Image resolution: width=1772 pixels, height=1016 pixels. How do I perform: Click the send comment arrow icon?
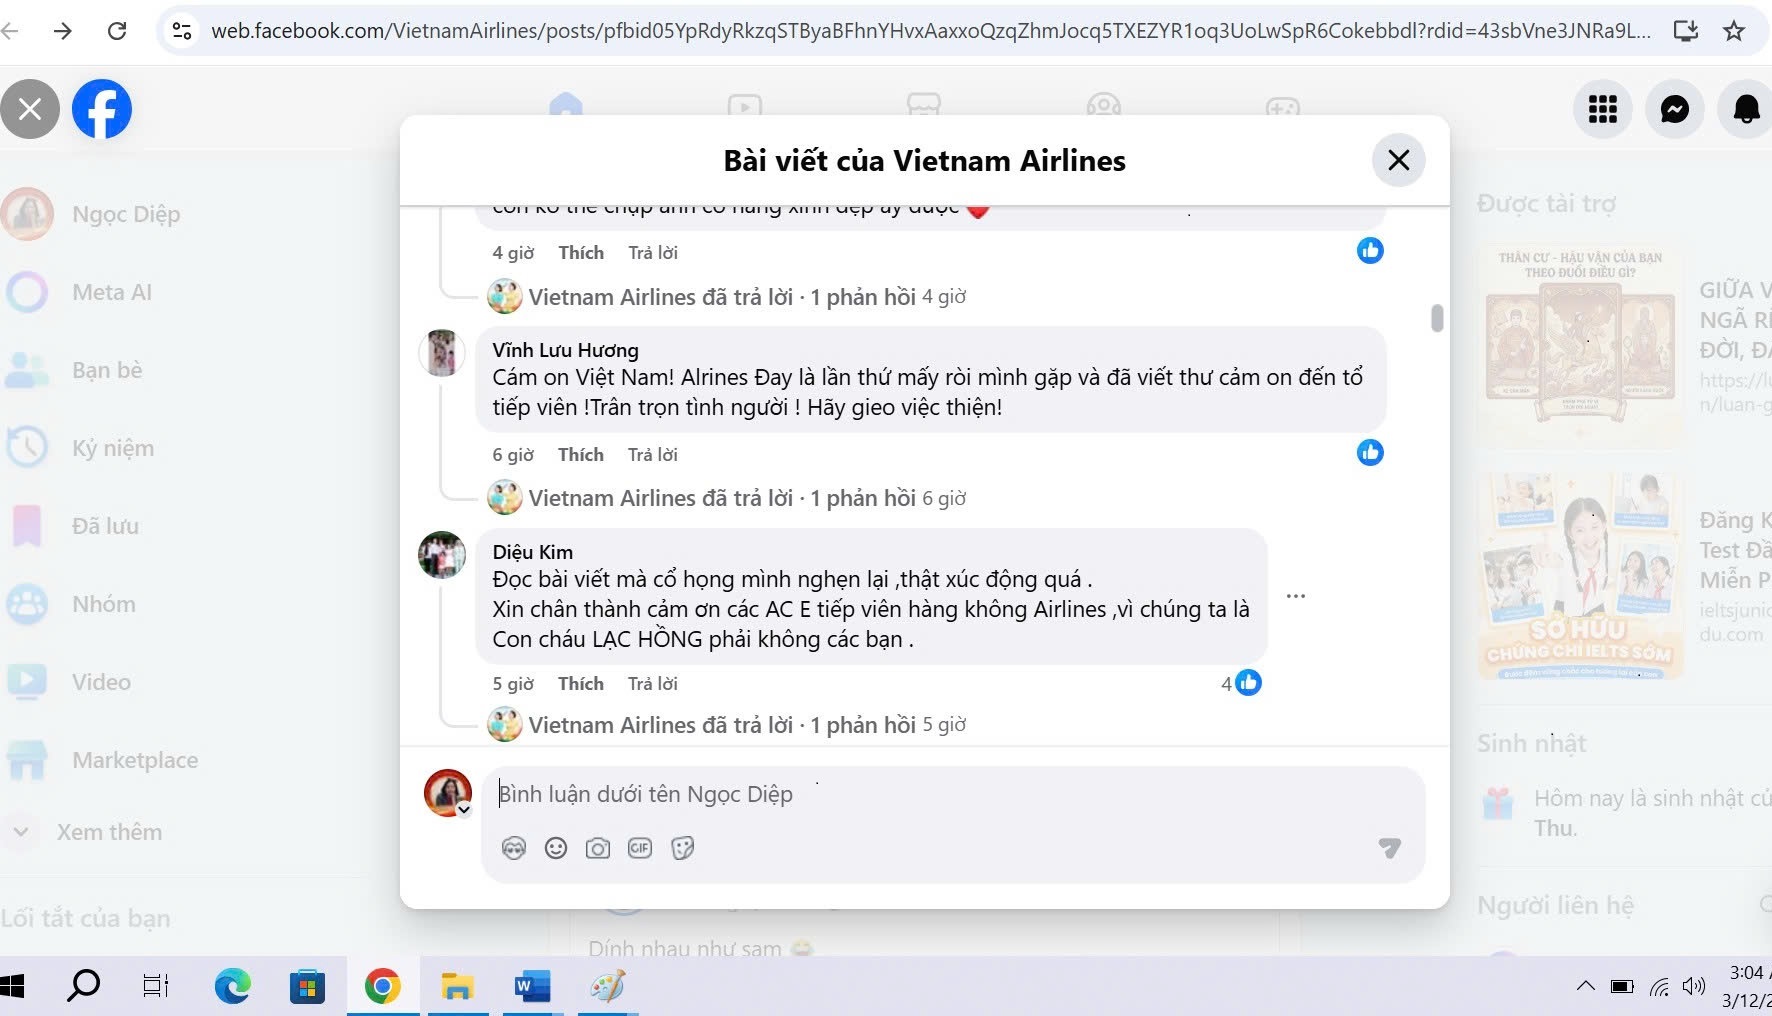pyautogui.click(x=1389, y=848)
